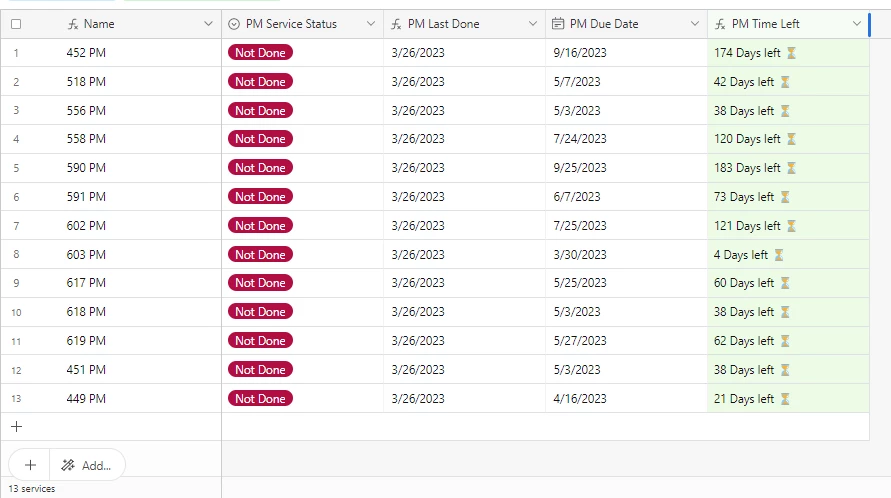Click the due date 4/16/2023
Viewport: 891px width, 498px height.
(x=580, y=399)
